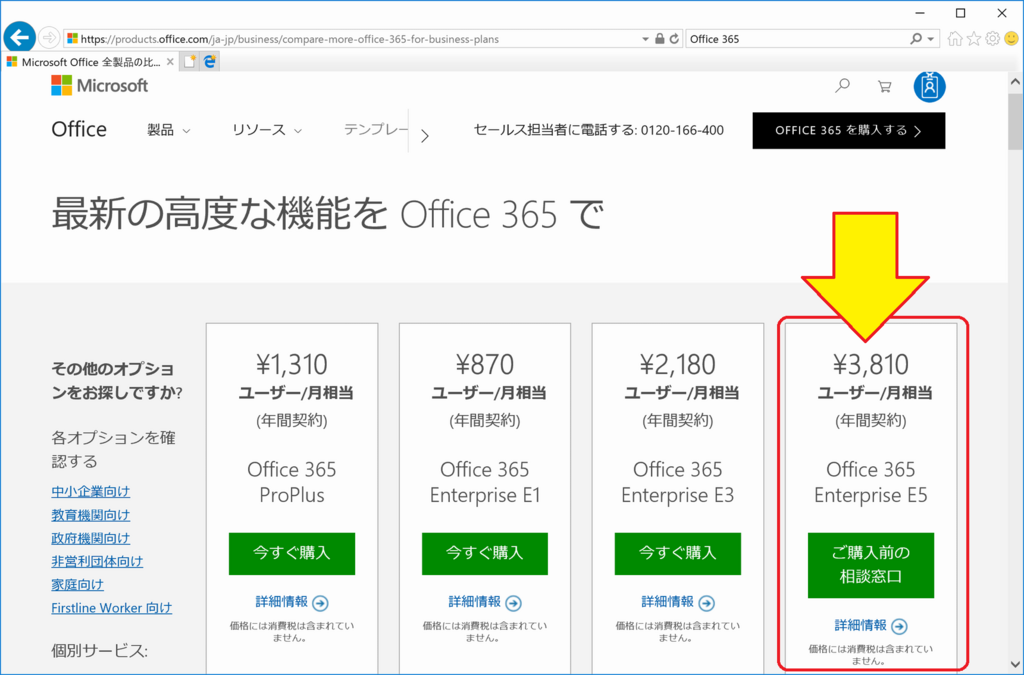Expand the 製品 menu

pyautogui.click(x=168, y=130)
